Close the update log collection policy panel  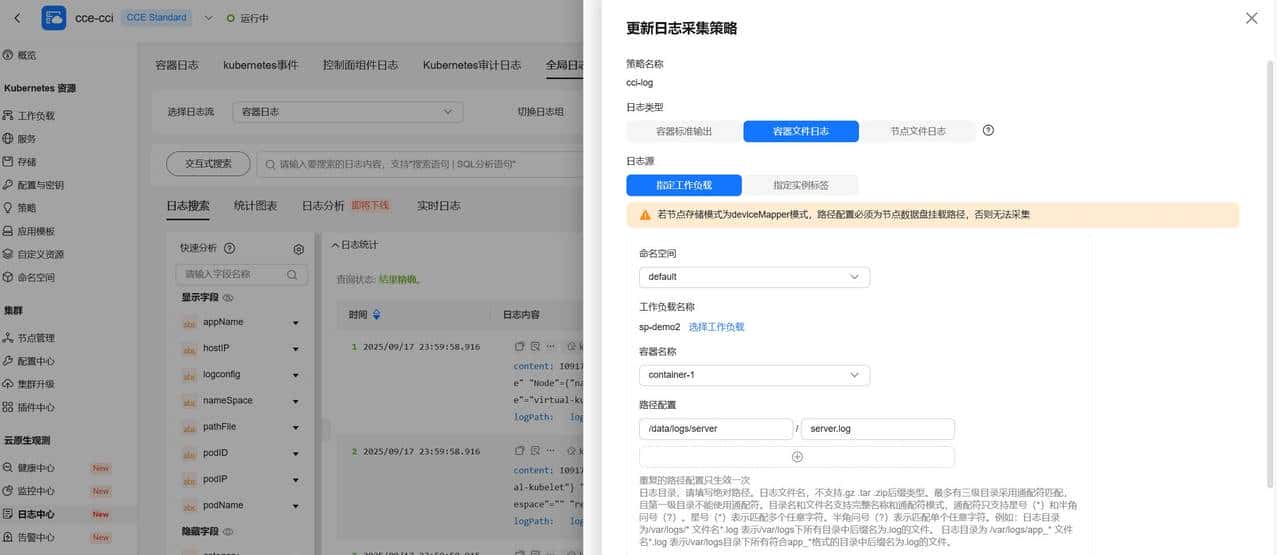click(1251, 18)
